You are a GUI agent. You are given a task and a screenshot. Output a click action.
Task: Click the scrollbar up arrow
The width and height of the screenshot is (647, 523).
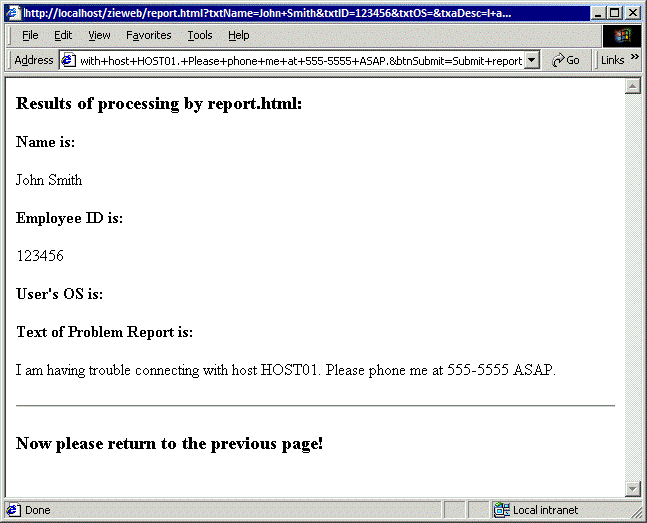tap(633, 86)
